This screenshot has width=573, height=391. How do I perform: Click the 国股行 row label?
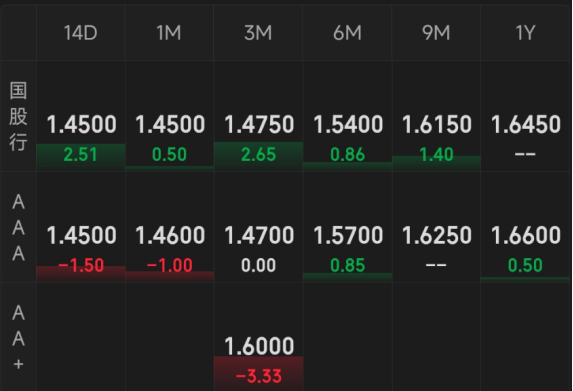18,116
